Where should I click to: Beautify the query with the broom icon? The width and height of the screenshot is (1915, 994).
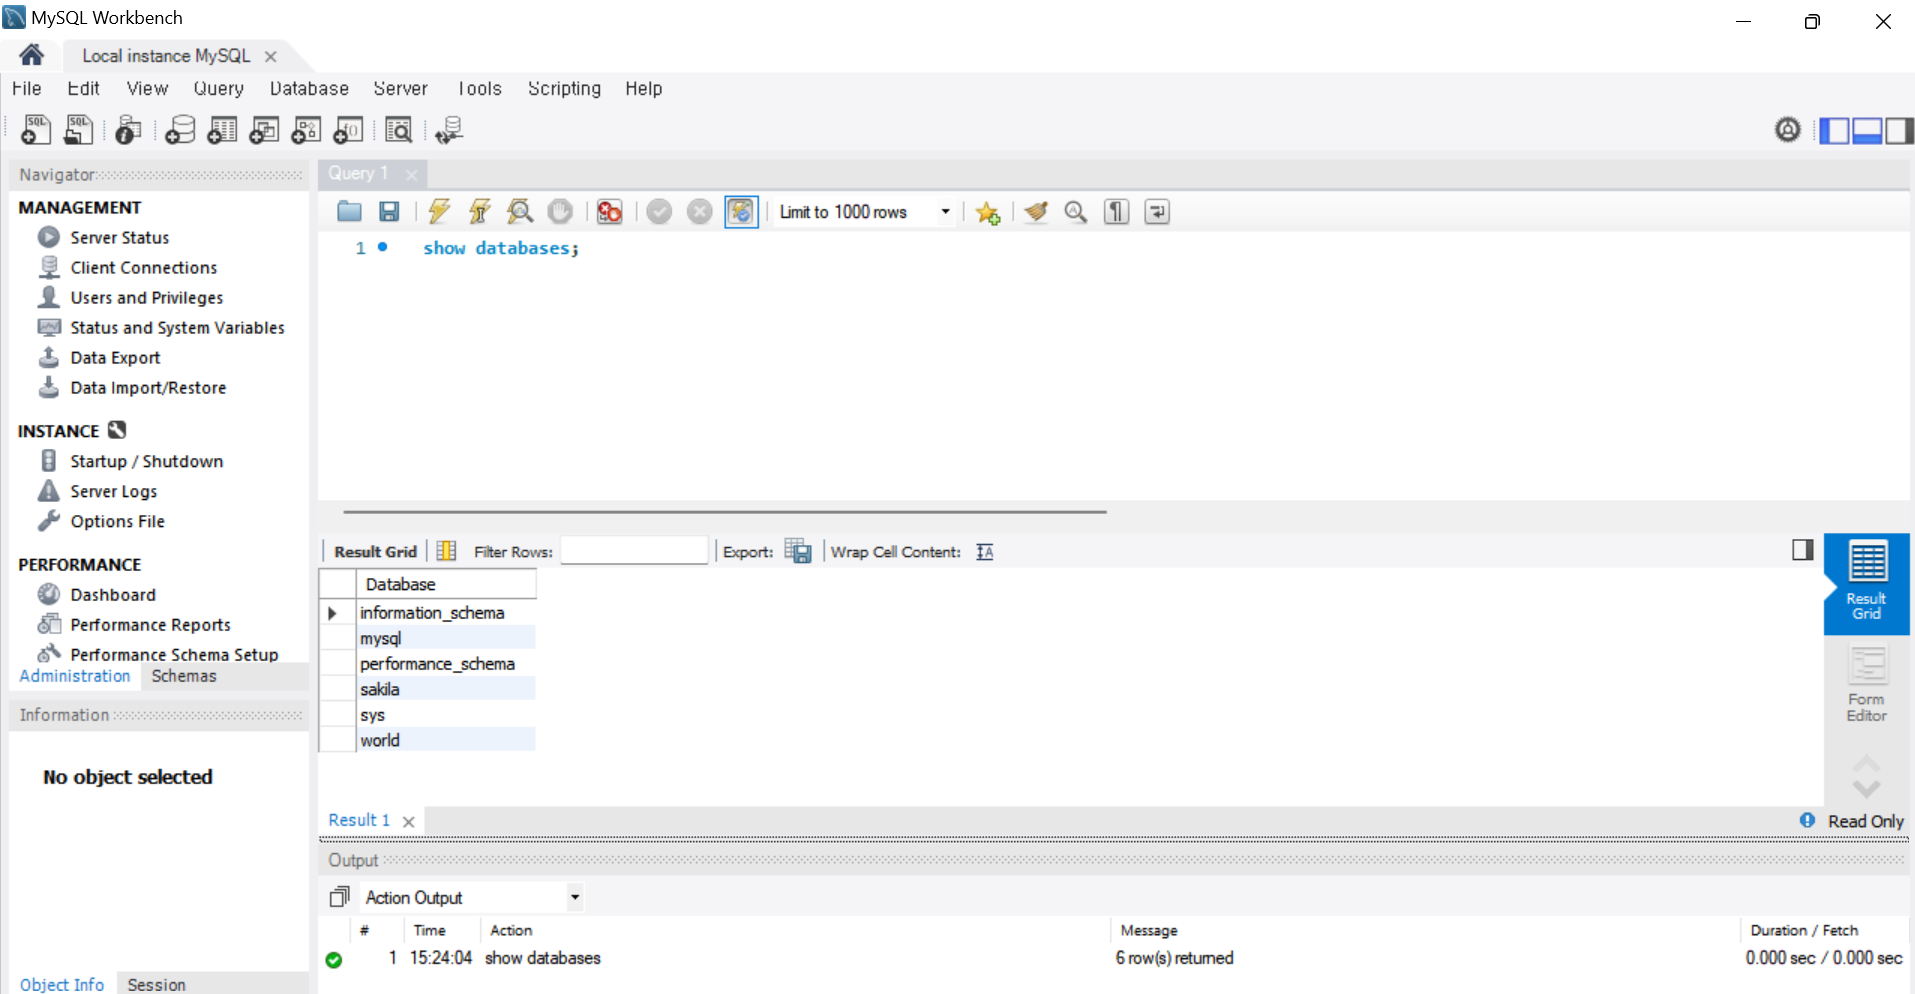[1036, 211]
